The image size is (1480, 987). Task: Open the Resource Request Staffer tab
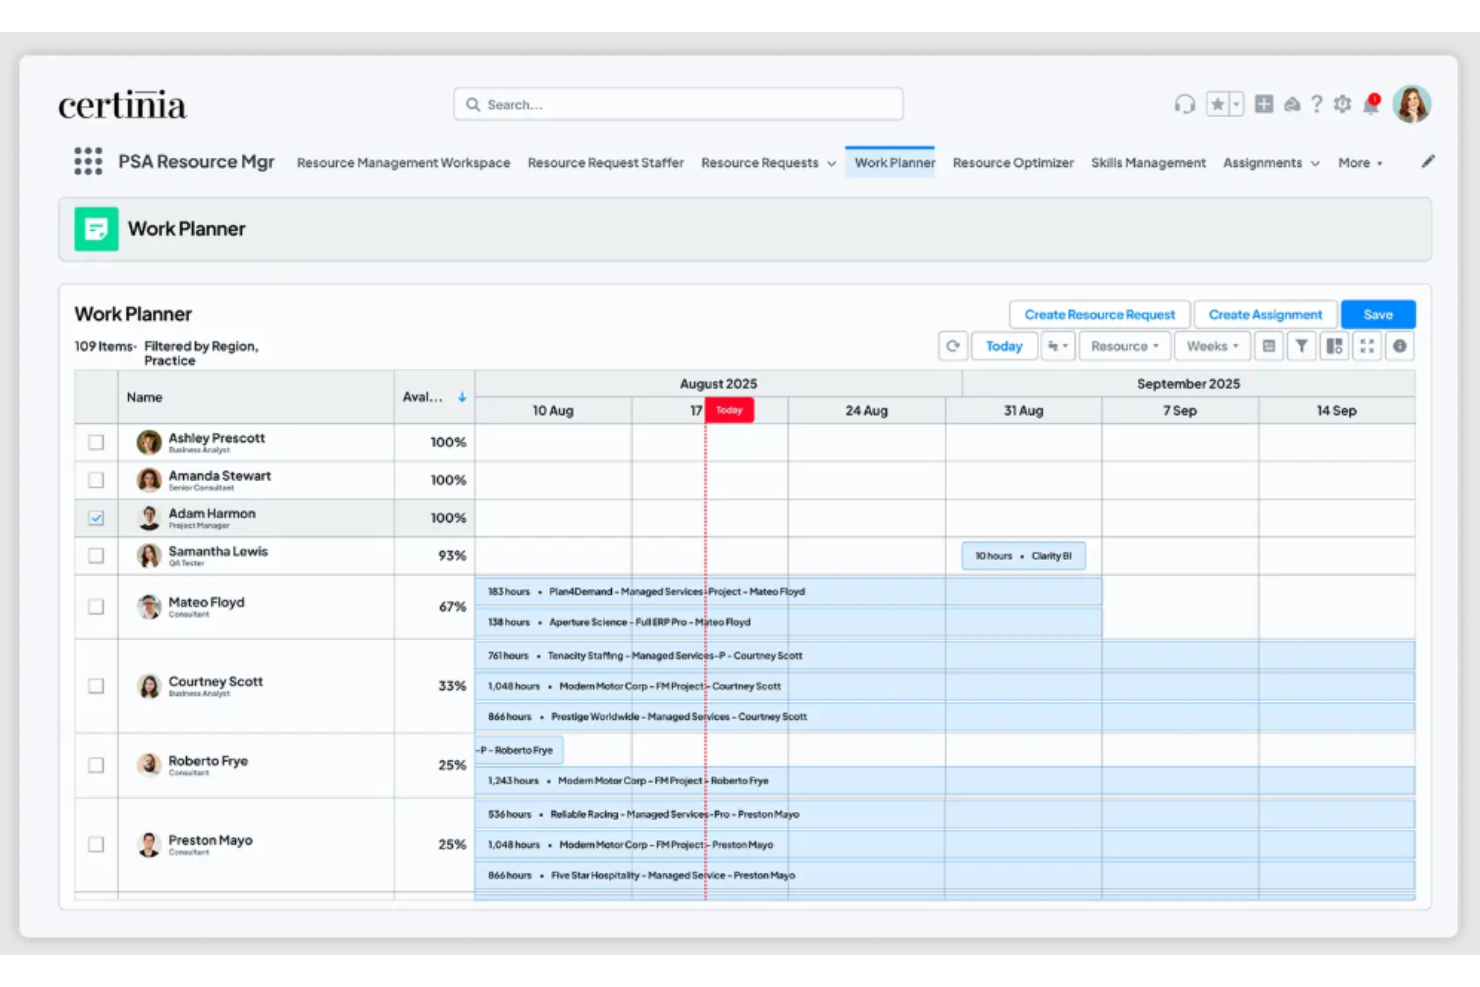(606, 163)
